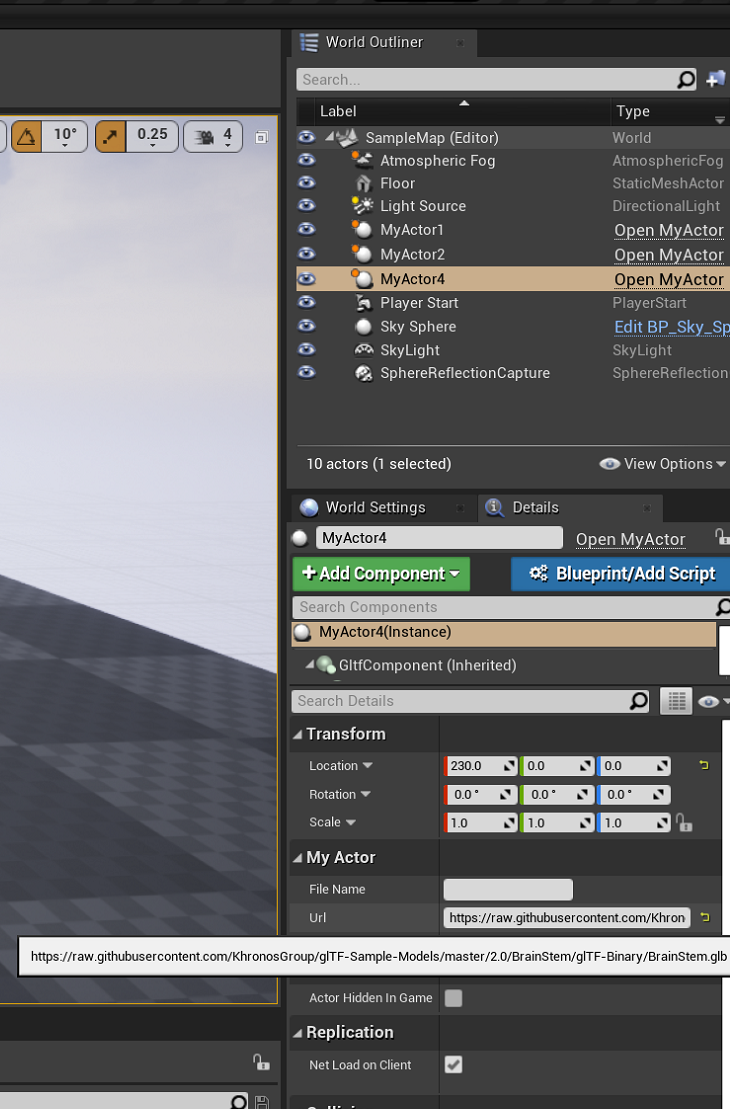Sort outliner by Type column header
The height and width of the screenshot is (1109, 732).
pos(632,111)
